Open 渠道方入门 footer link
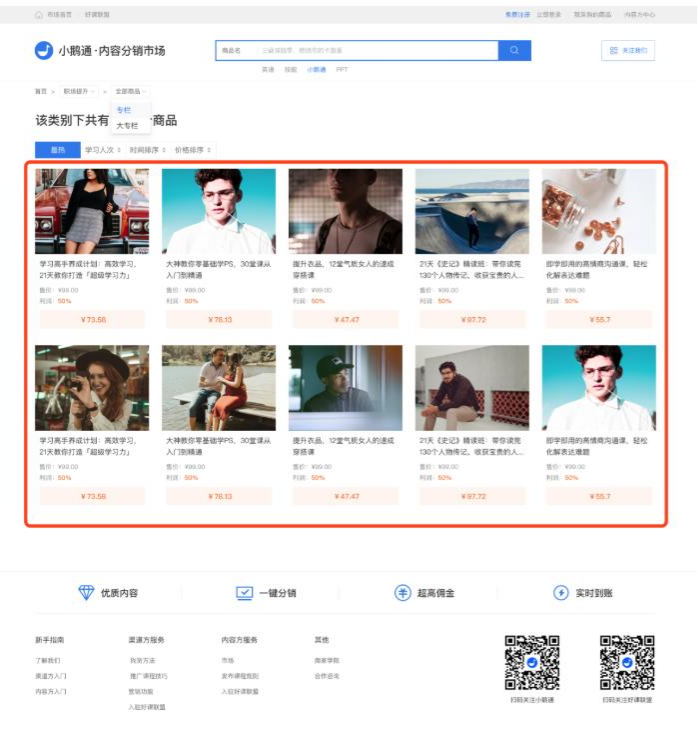 click(51, 676)
